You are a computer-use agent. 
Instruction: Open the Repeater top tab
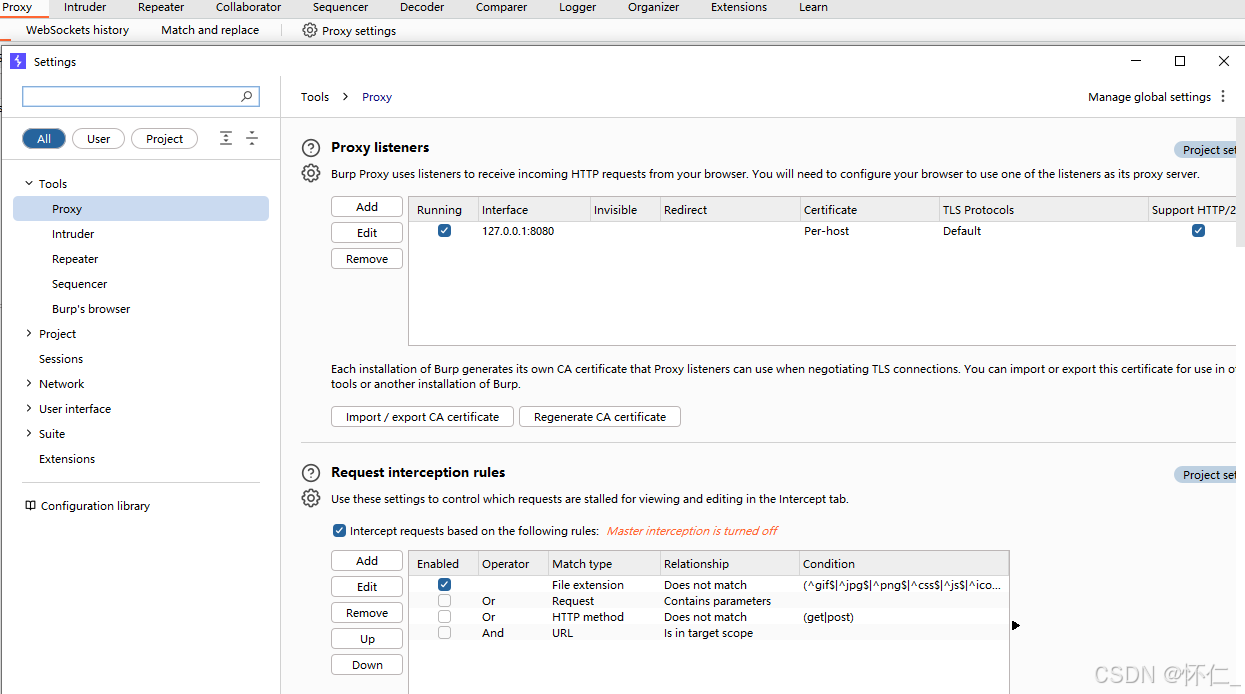pyautogui.click(x=161, y=7)
